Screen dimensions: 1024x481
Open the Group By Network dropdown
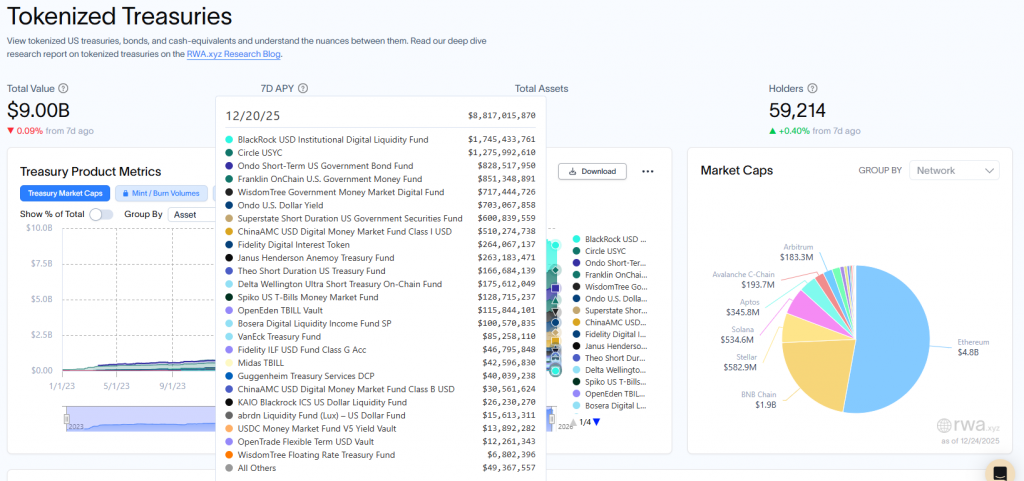[954, 170]
